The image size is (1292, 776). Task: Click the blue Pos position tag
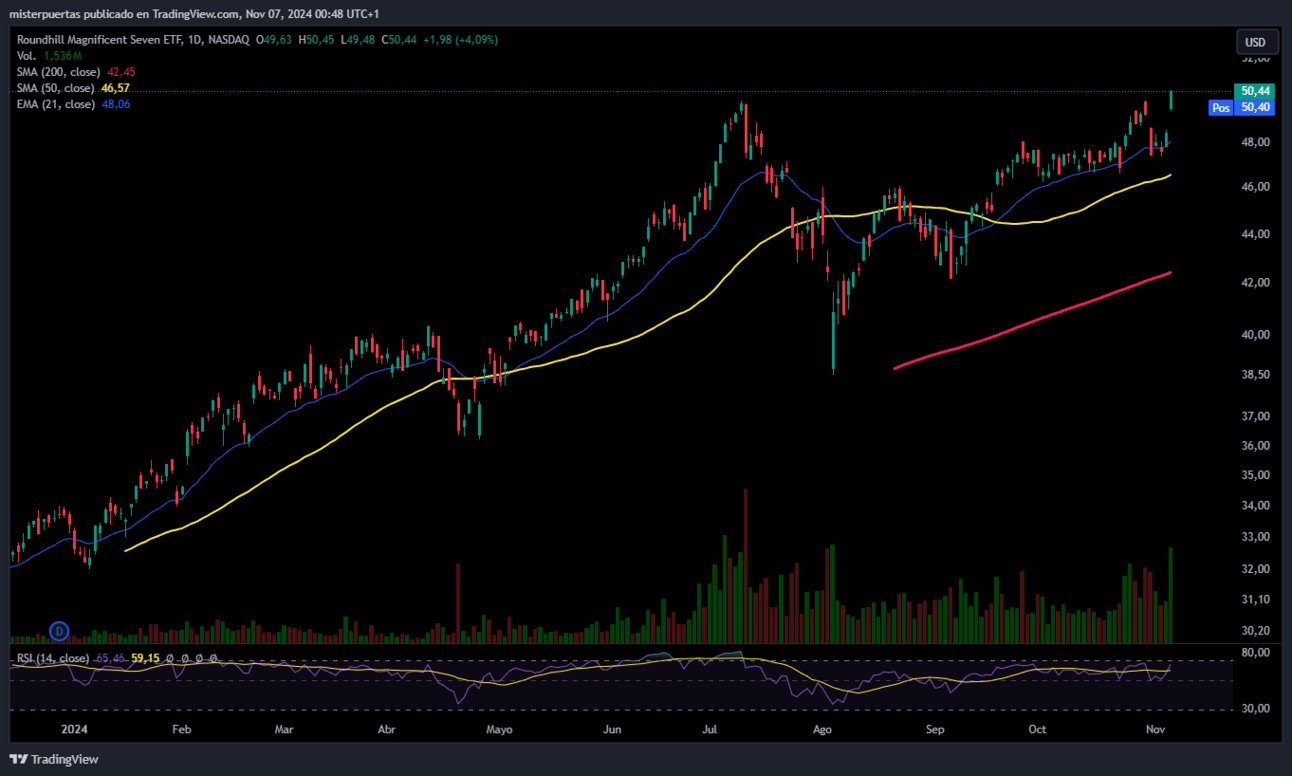[1220, 107]
